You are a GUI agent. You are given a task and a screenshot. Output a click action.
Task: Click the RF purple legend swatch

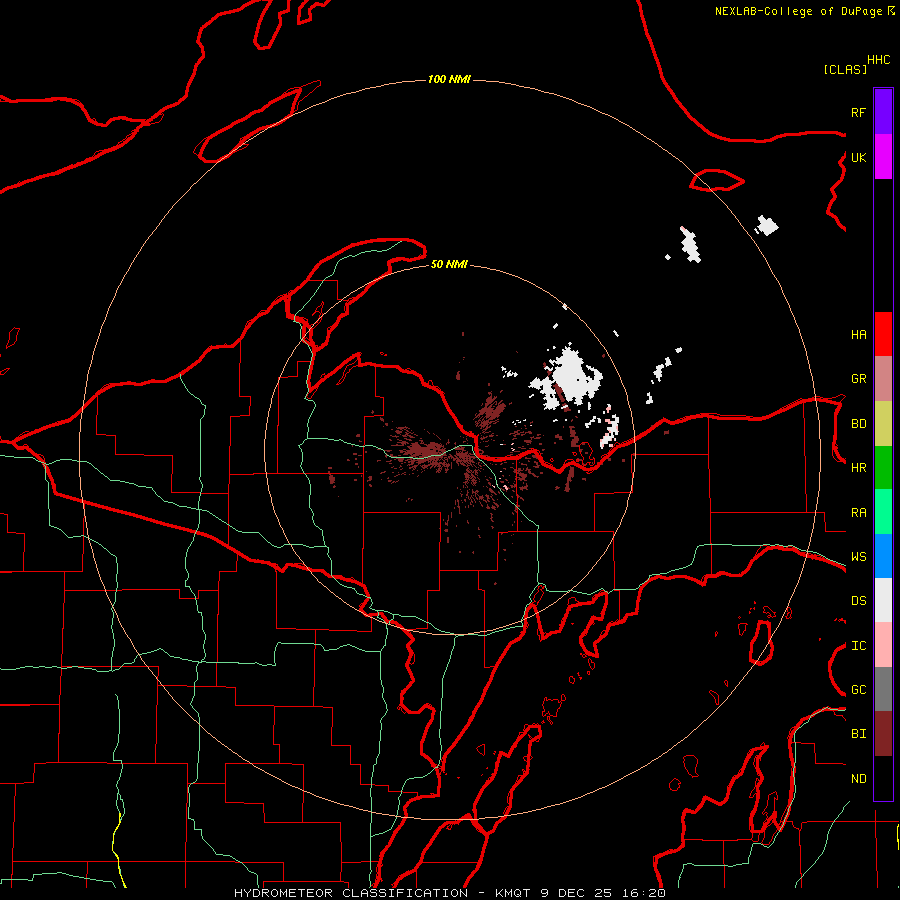(883, 111)
